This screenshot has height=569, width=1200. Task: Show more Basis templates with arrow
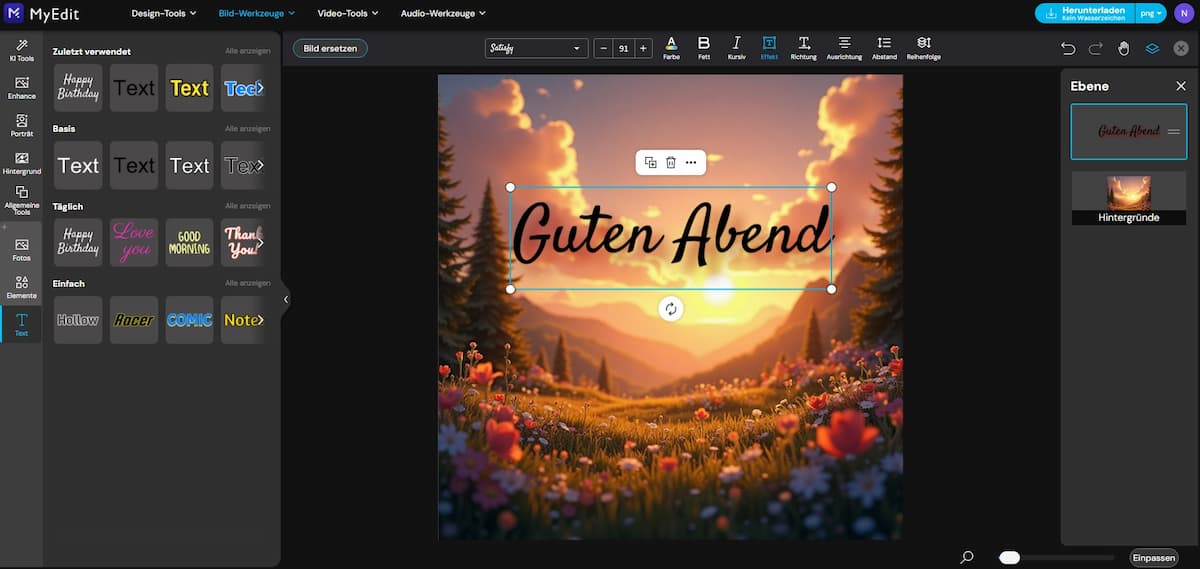point(260,165)
